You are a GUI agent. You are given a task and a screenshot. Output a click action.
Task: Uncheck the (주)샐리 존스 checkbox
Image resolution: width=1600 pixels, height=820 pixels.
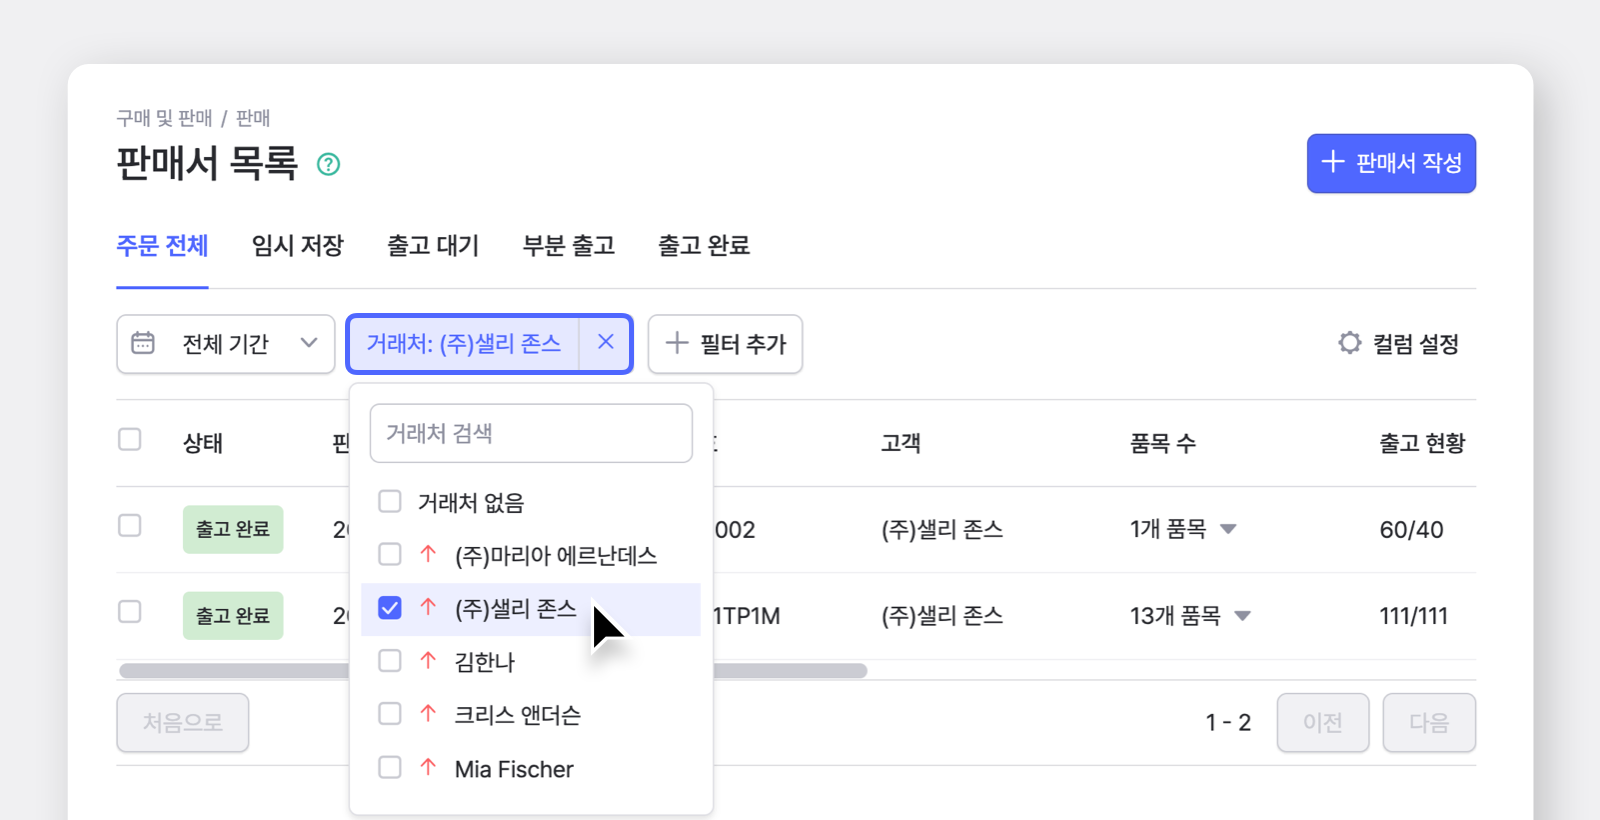click(x=390, y=607)
